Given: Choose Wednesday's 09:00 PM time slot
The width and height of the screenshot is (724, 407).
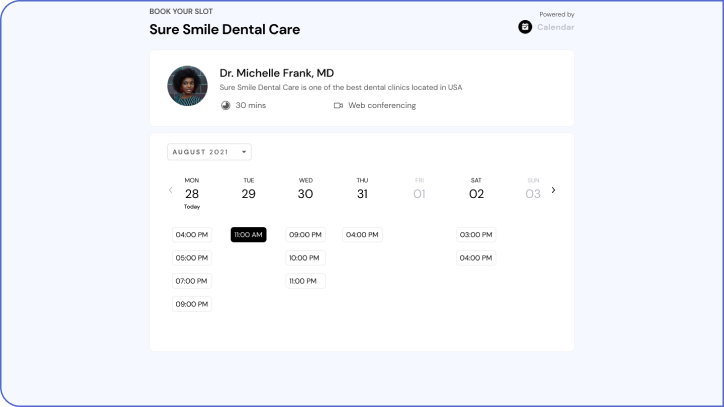Looking at the screenshot, I should click(x=305, y=235).
